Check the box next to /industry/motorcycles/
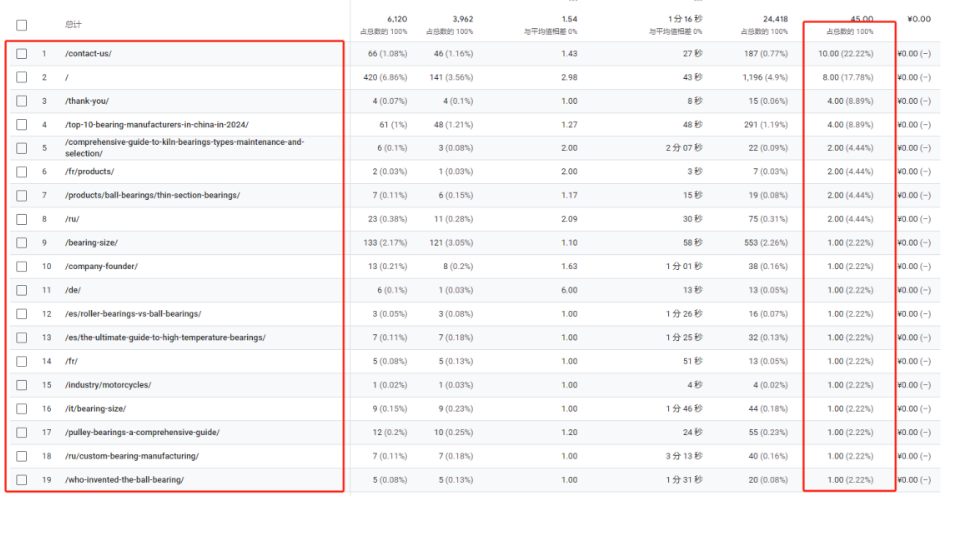 tap(22, 385)
